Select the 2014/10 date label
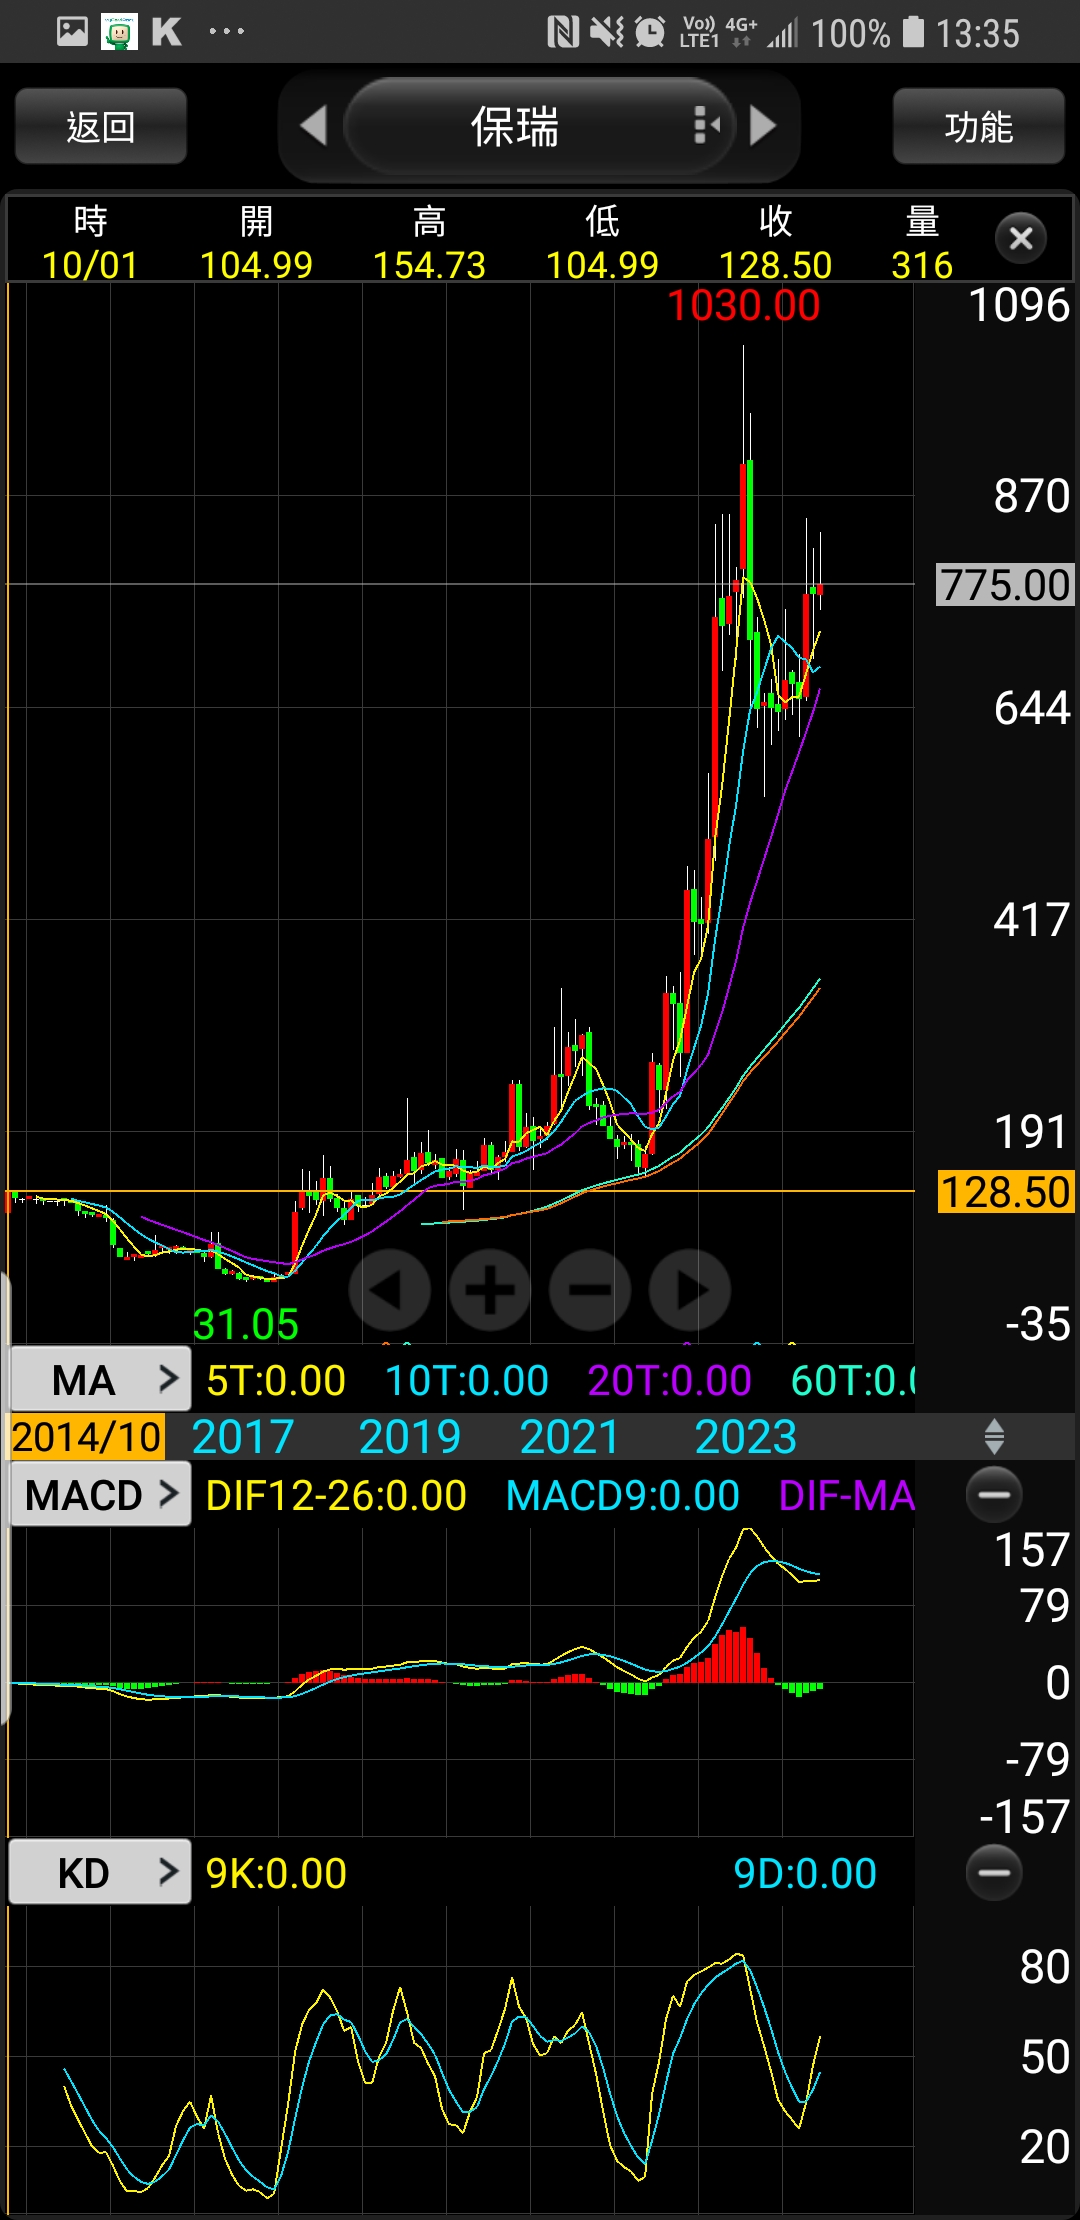1080x2220 pixels. [86, 1437]
